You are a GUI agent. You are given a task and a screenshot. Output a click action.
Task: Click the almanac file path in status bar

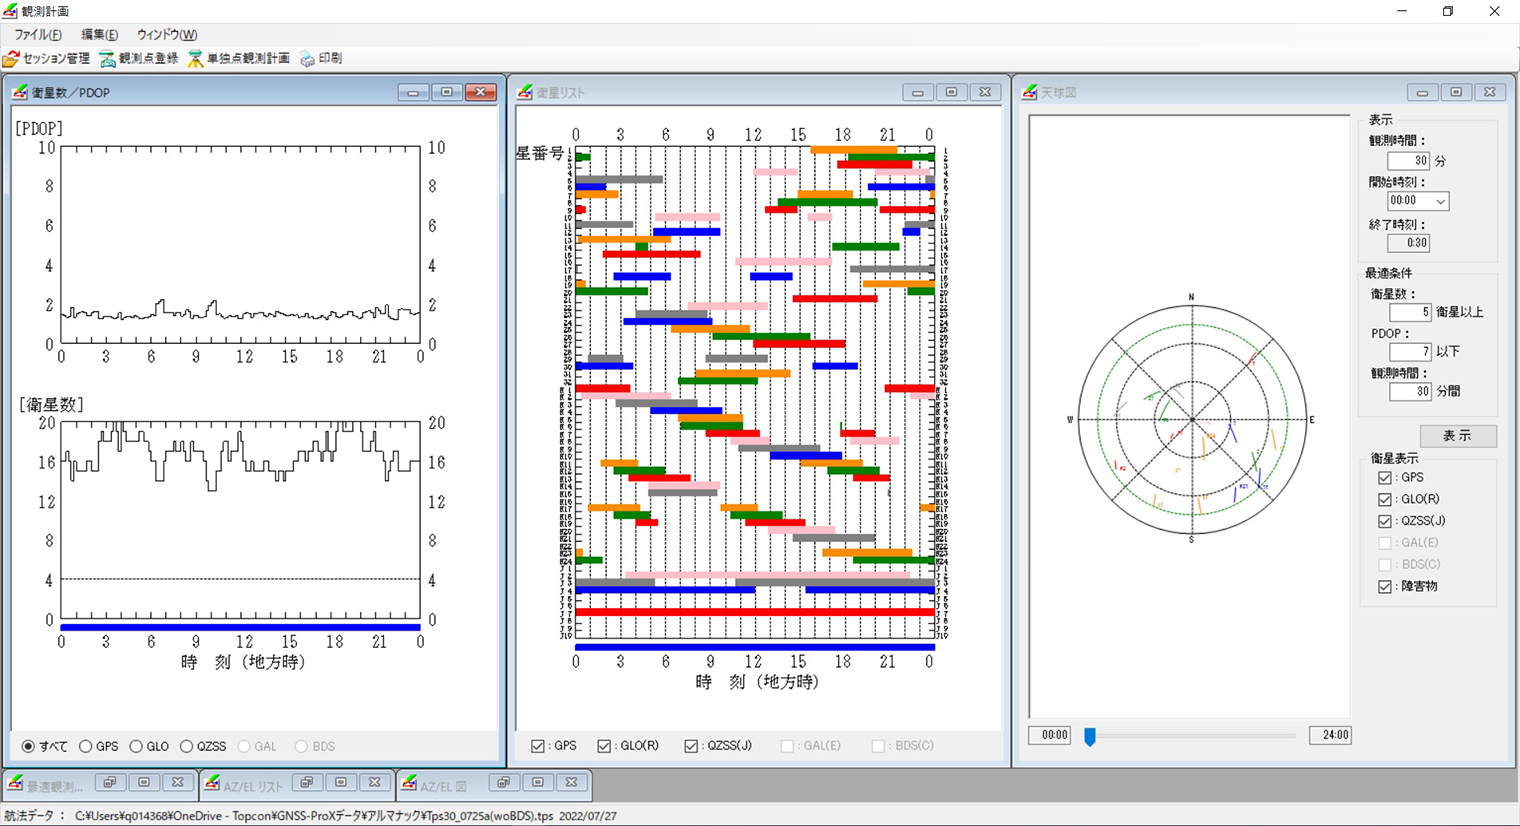[x=314, y=816]
